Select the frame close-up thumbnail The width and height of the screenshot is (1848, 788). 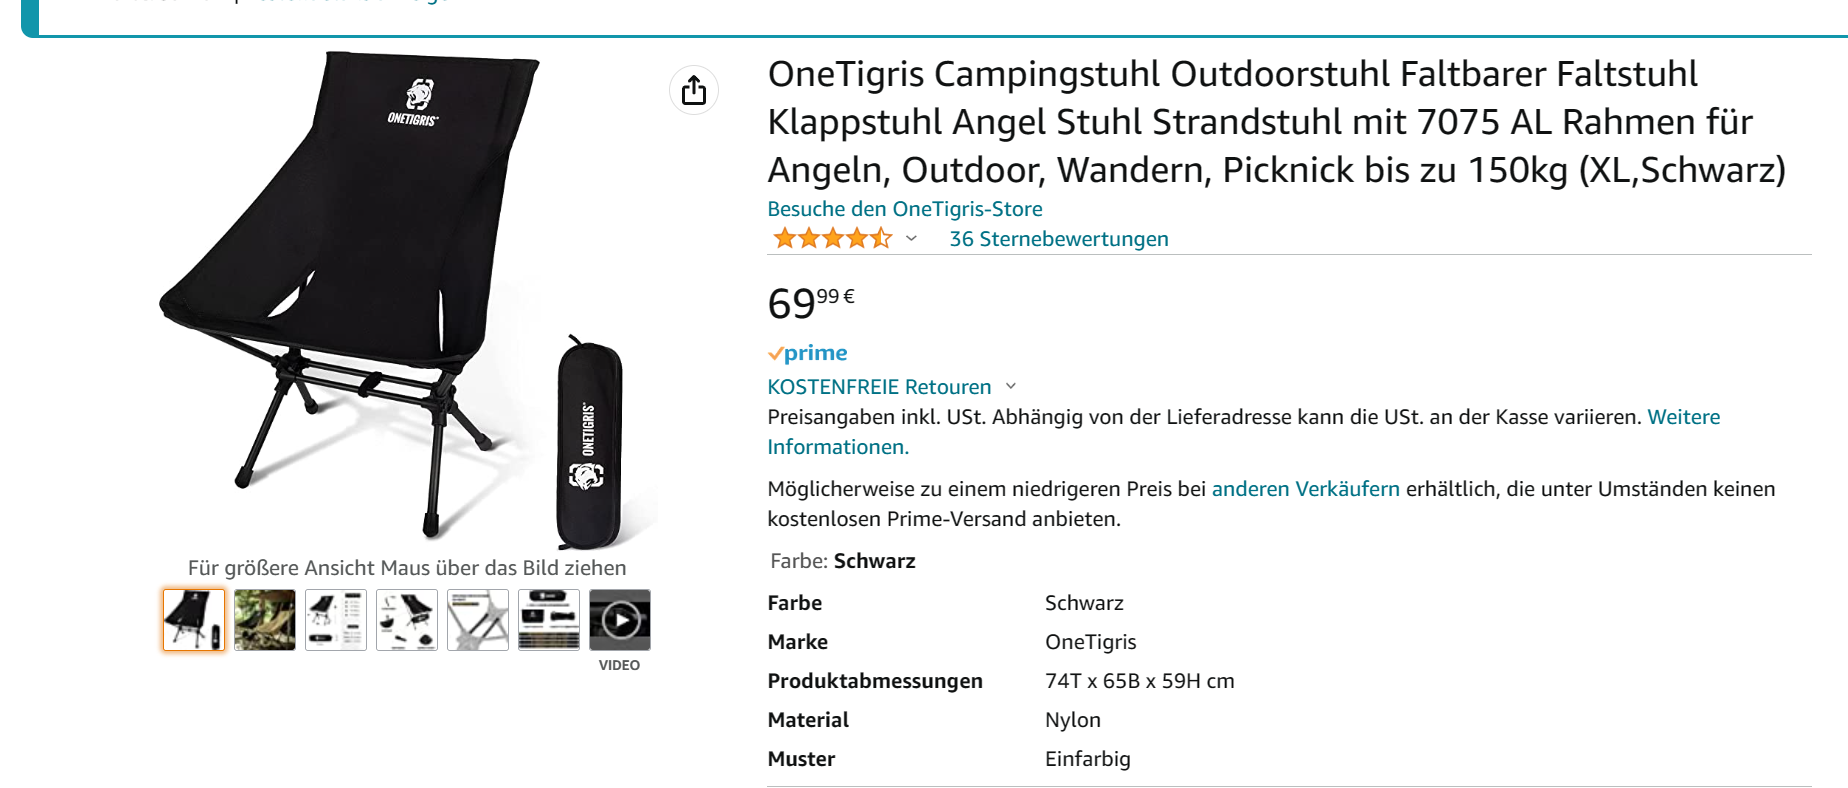(x=478, y=620)
